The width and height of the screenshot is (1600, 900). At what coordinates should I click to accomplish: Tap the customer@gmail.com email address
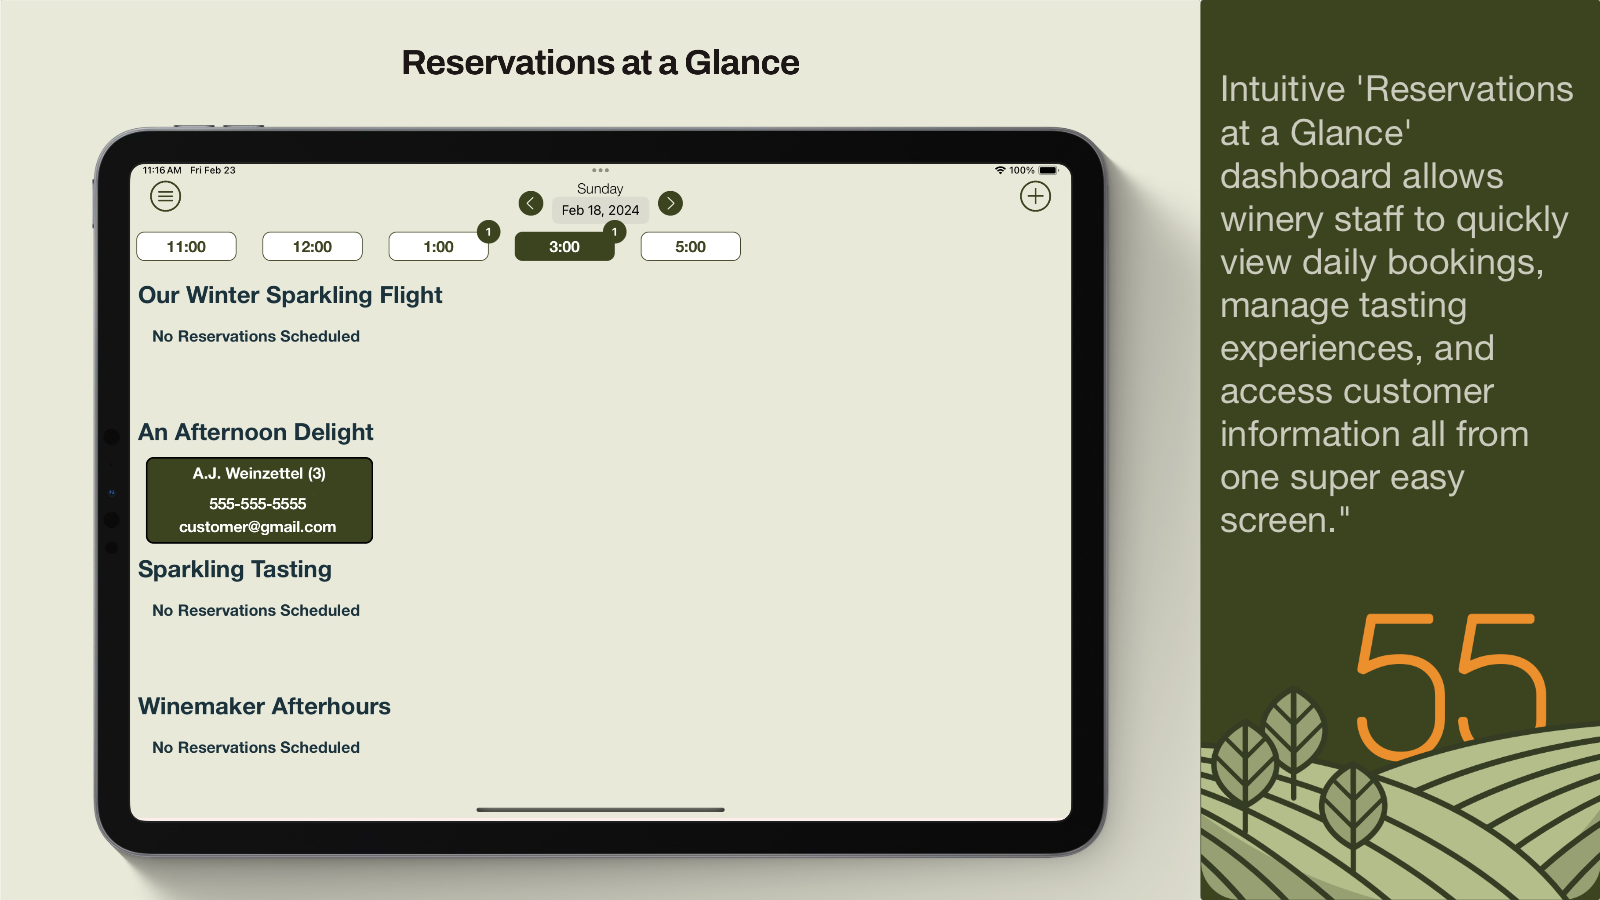tap(257, 527)
